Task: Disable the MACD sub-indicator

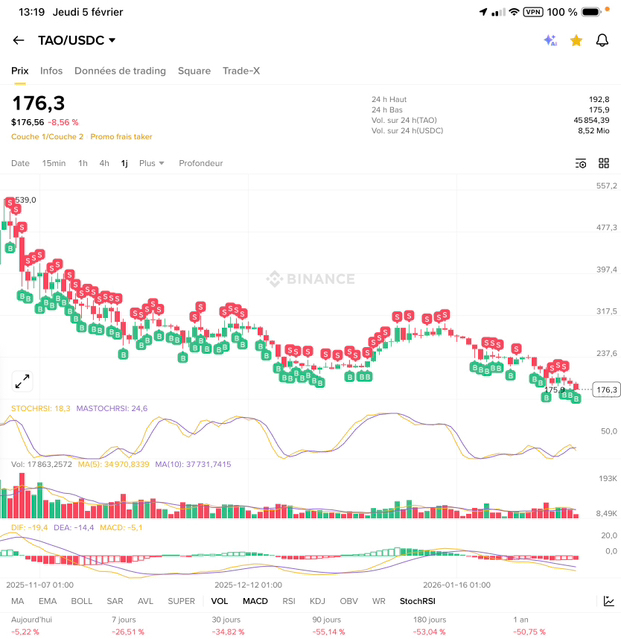Action: 255,601
